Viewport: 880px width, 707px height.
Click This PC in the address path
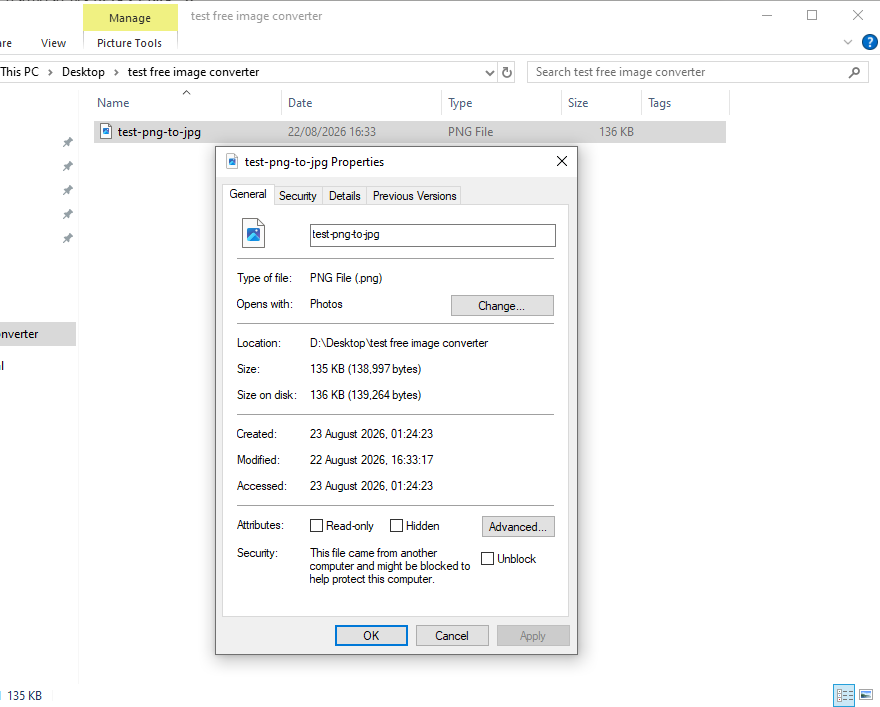(20, 72)
